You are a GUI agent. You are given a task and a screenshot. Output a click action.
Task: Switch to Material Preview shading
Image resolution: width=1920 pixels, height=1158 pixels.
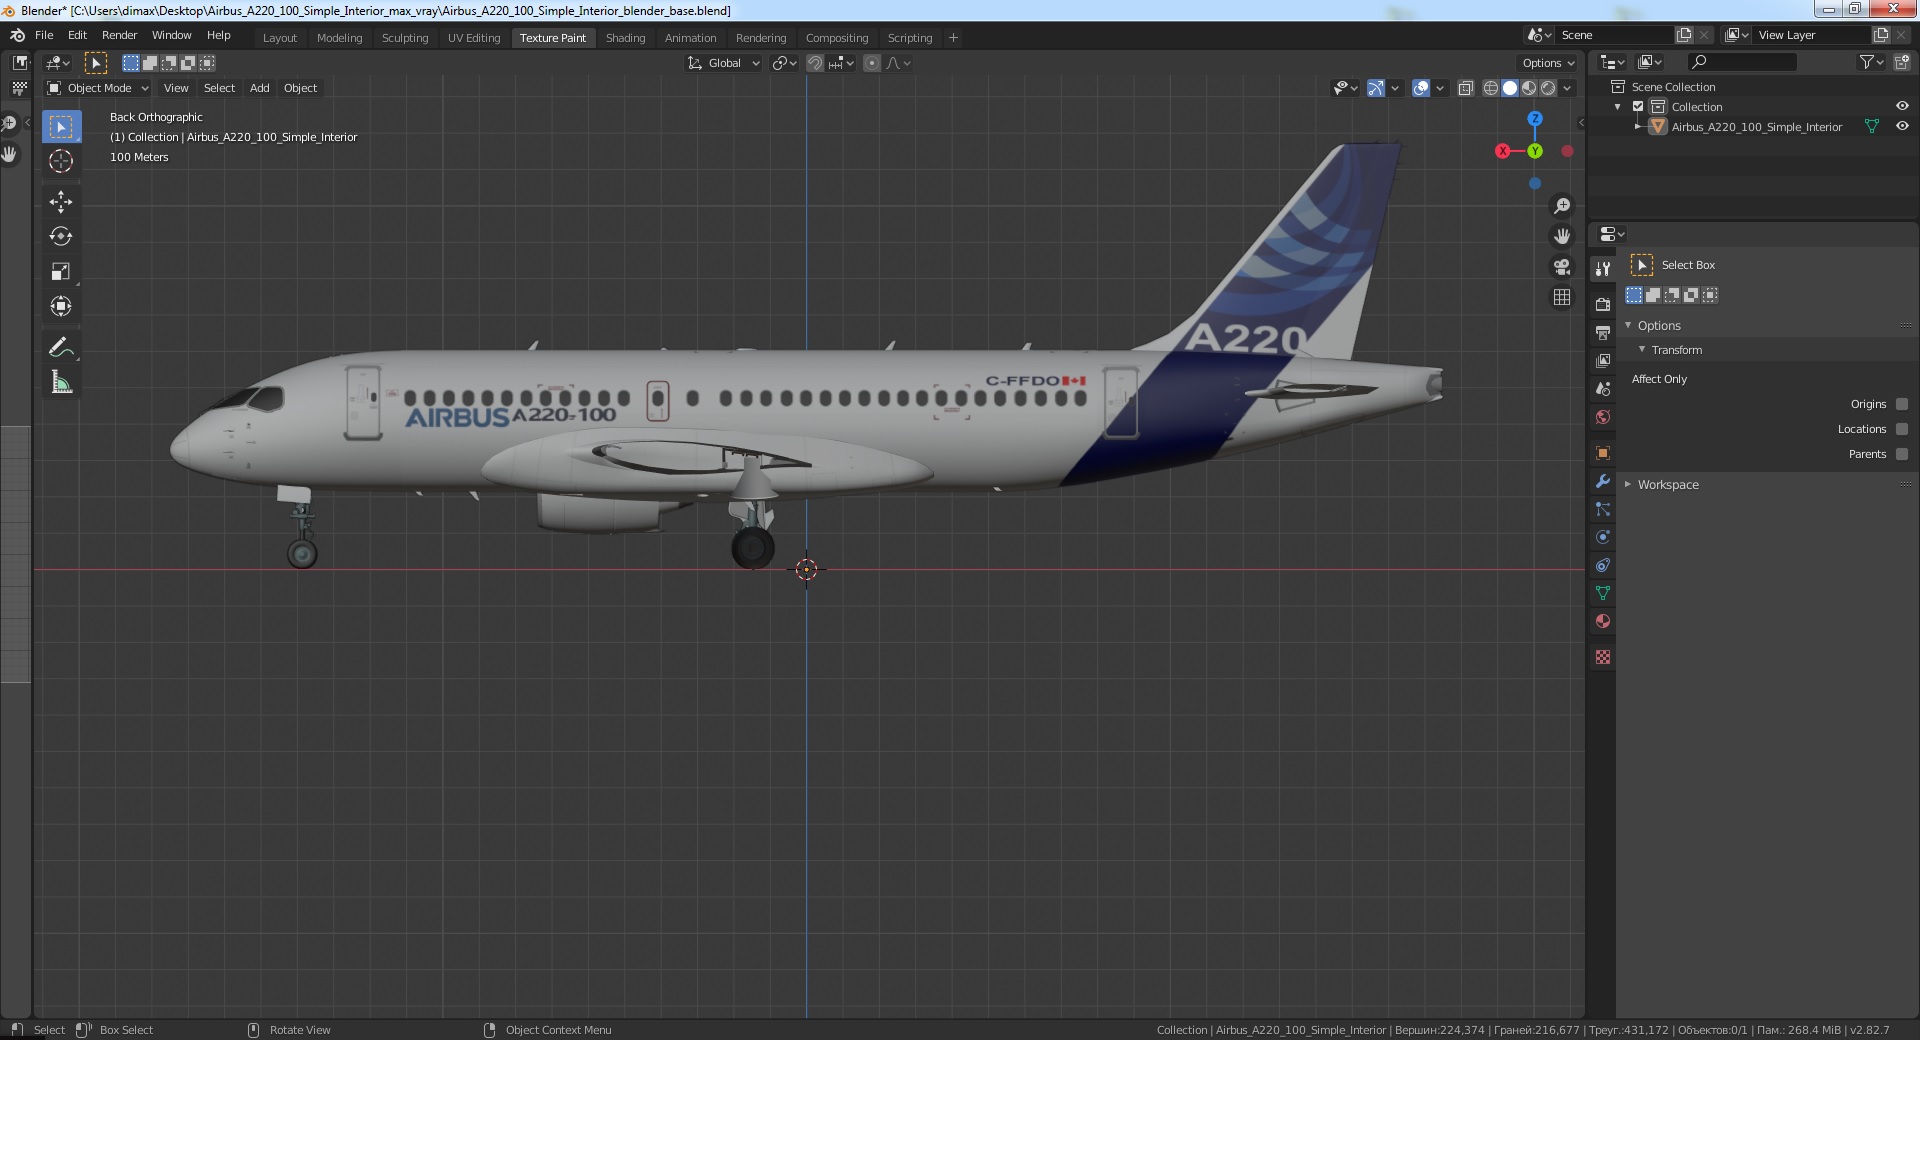point(1529,88)
